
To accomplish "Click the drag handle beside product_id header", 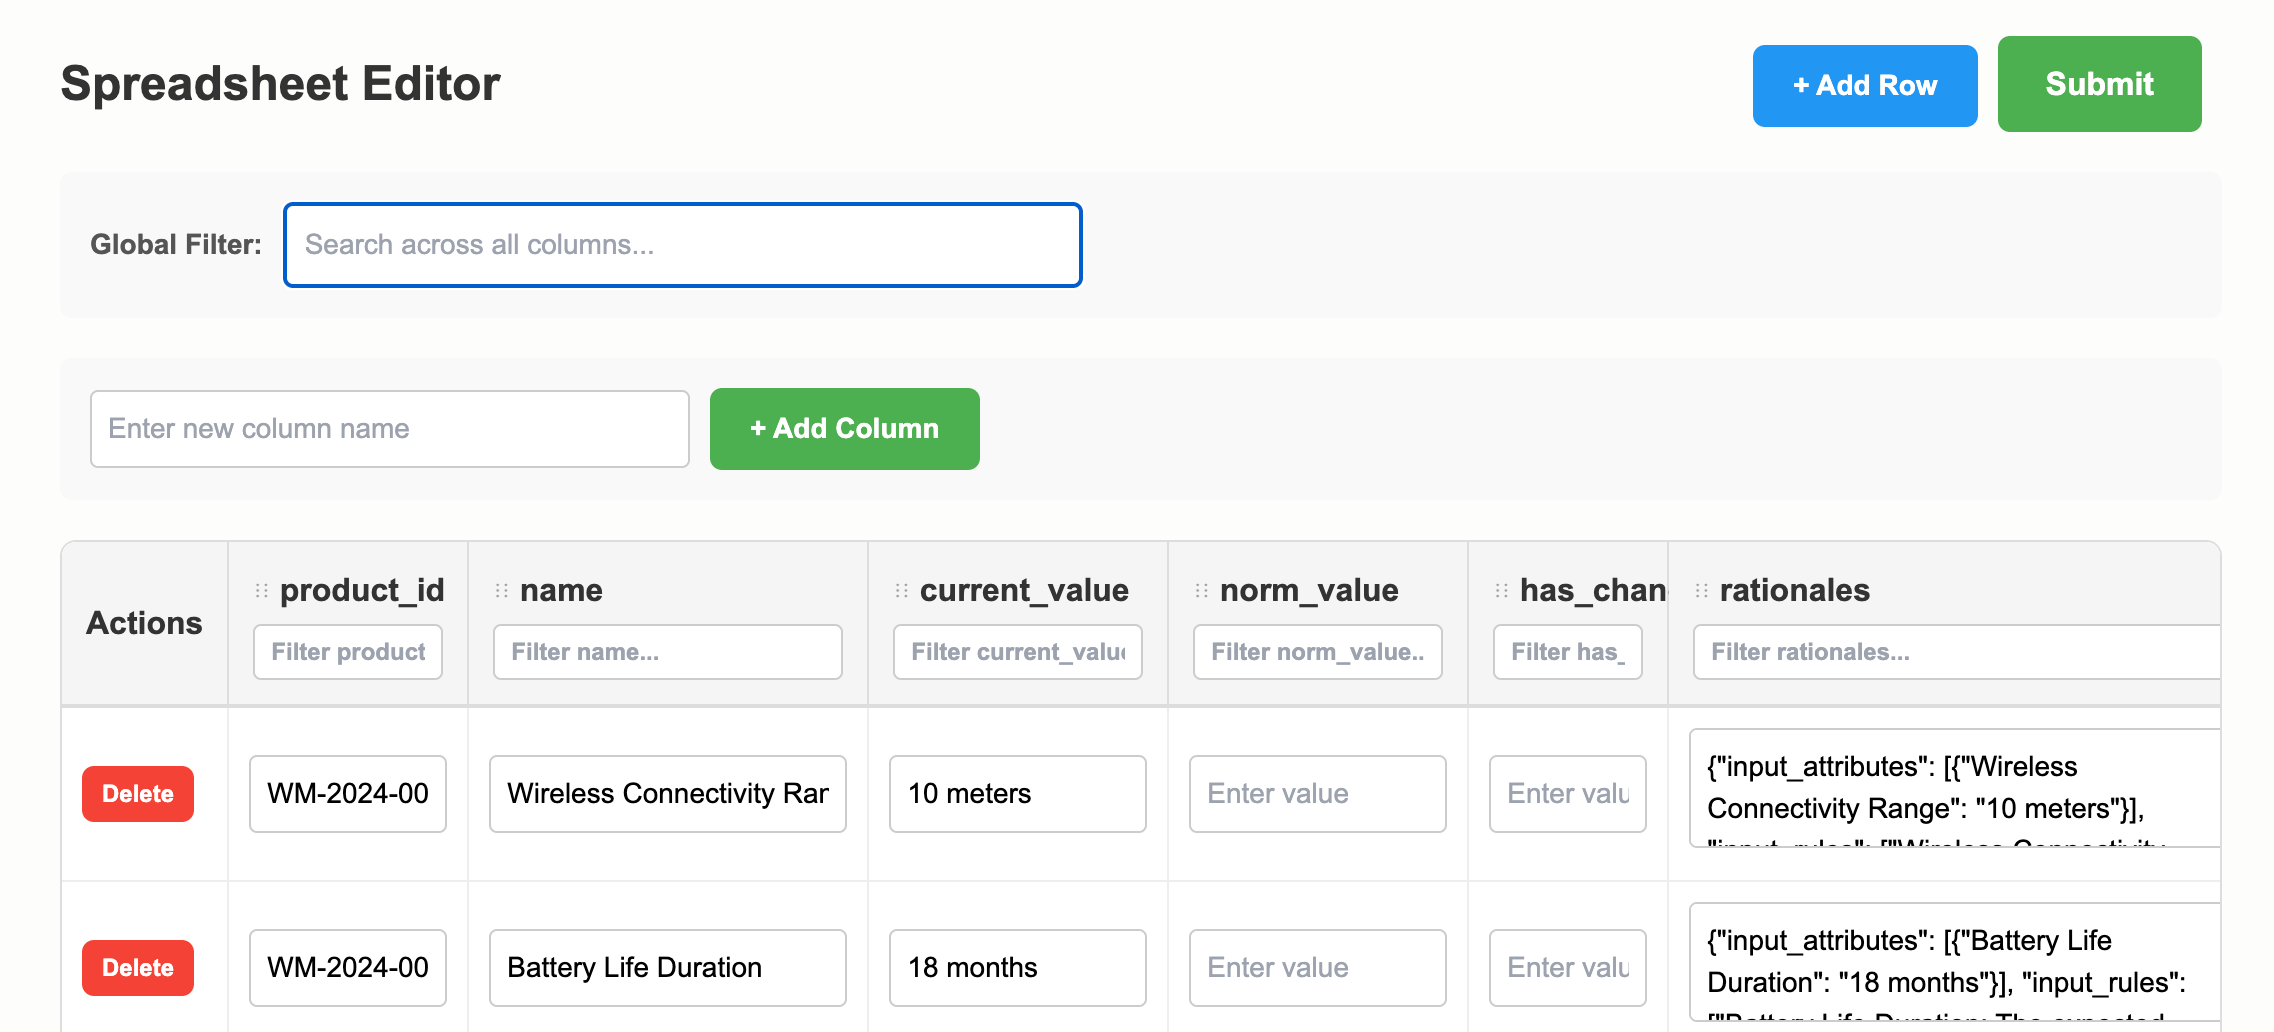I will point(262,591).
